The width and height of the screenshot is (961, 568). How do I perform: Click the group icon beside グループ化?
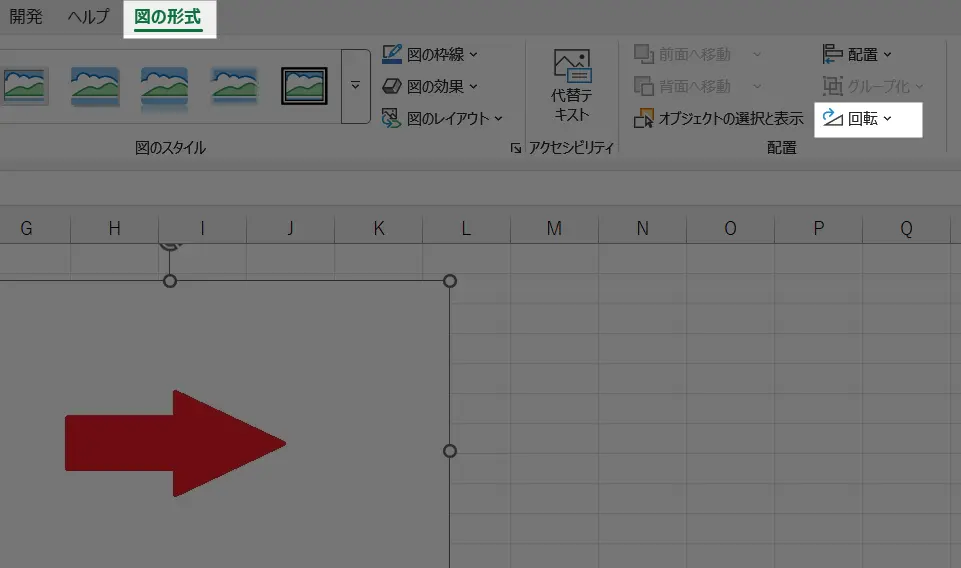point(832,86)
